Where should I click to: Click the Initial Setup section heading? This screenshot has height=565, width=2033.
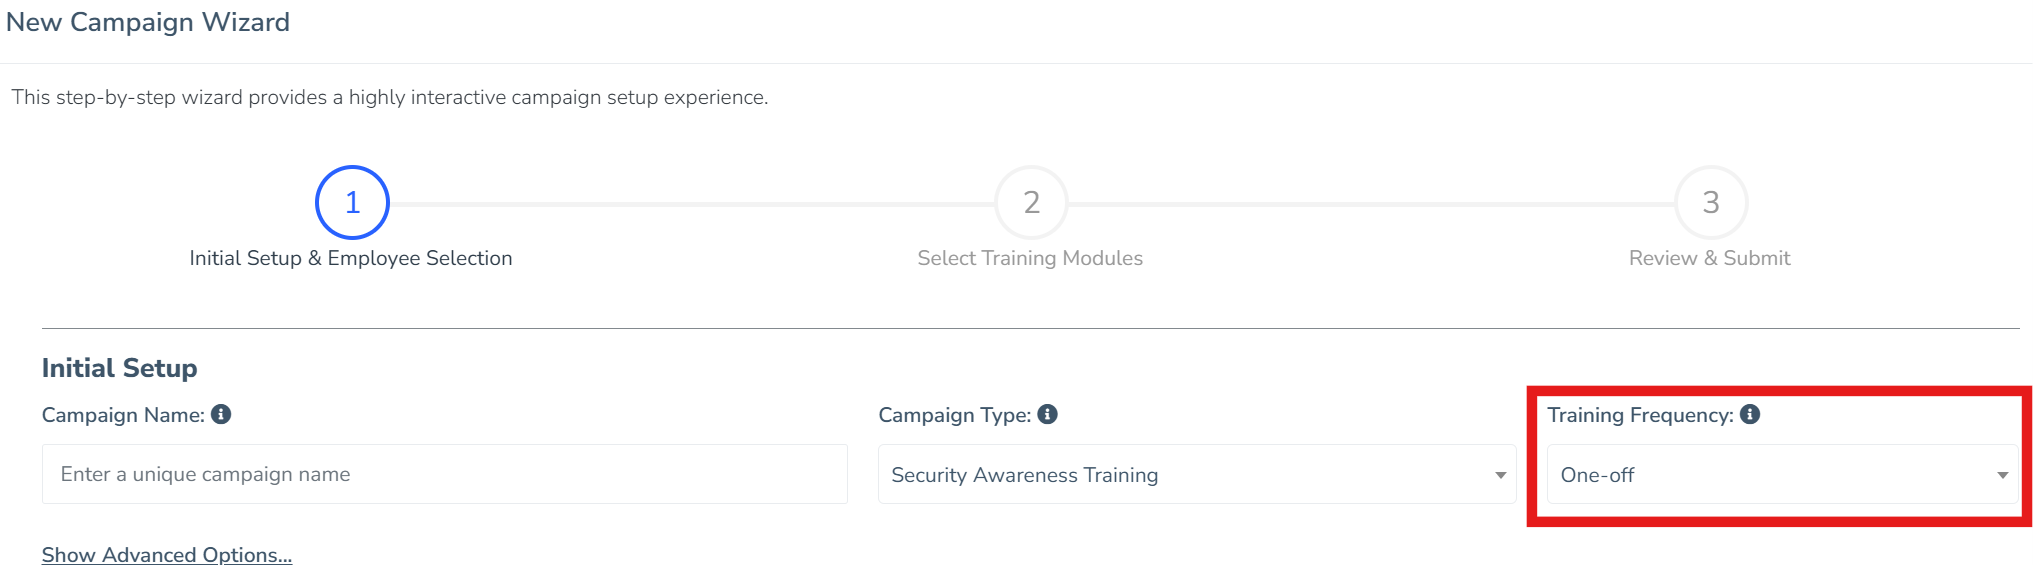[x=119, y=368]
